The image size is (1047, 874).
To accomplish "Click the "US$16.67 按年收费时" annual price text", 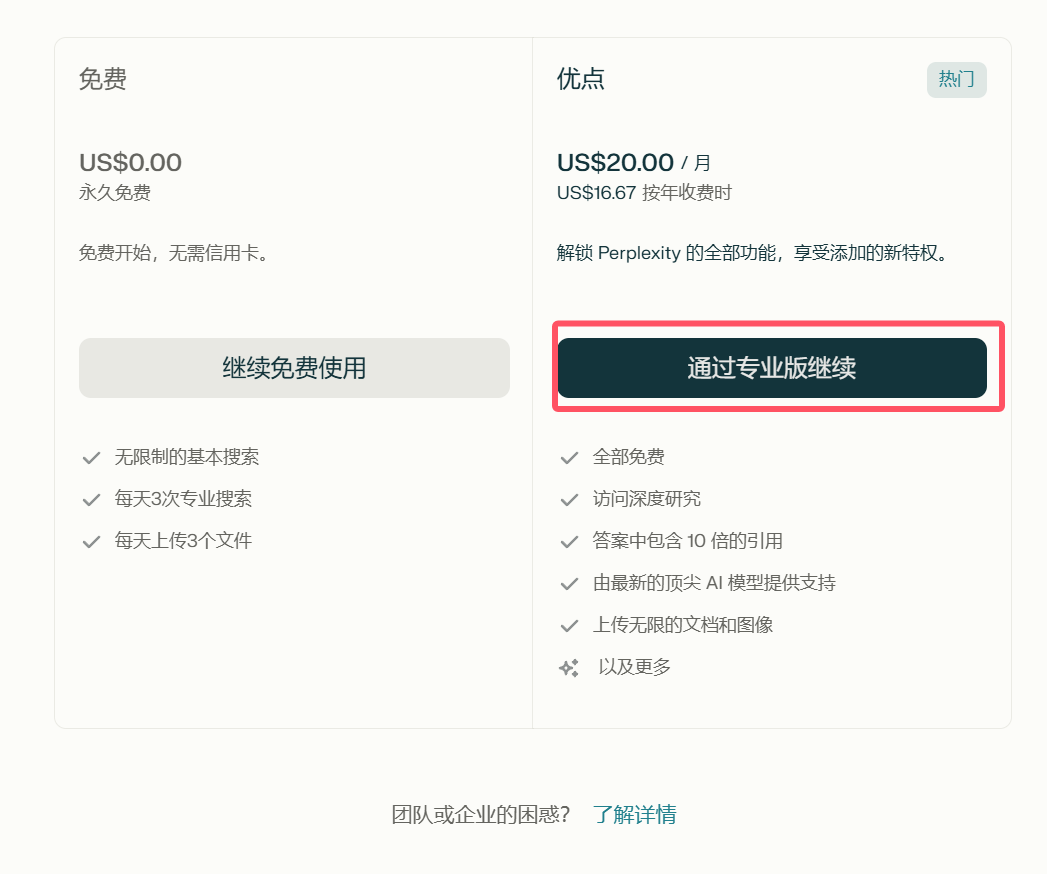I will [x=644, y=193].
